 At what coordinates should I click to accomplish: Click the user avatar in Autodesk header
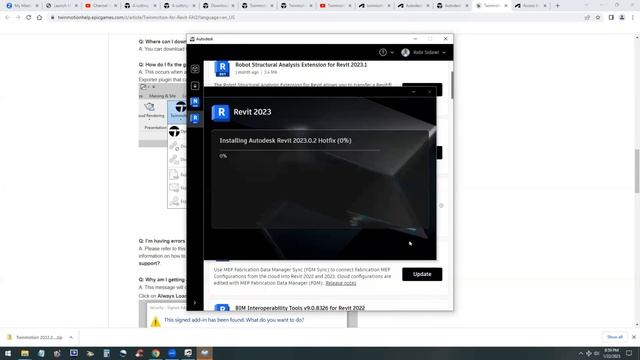click(x=405, y=52)
